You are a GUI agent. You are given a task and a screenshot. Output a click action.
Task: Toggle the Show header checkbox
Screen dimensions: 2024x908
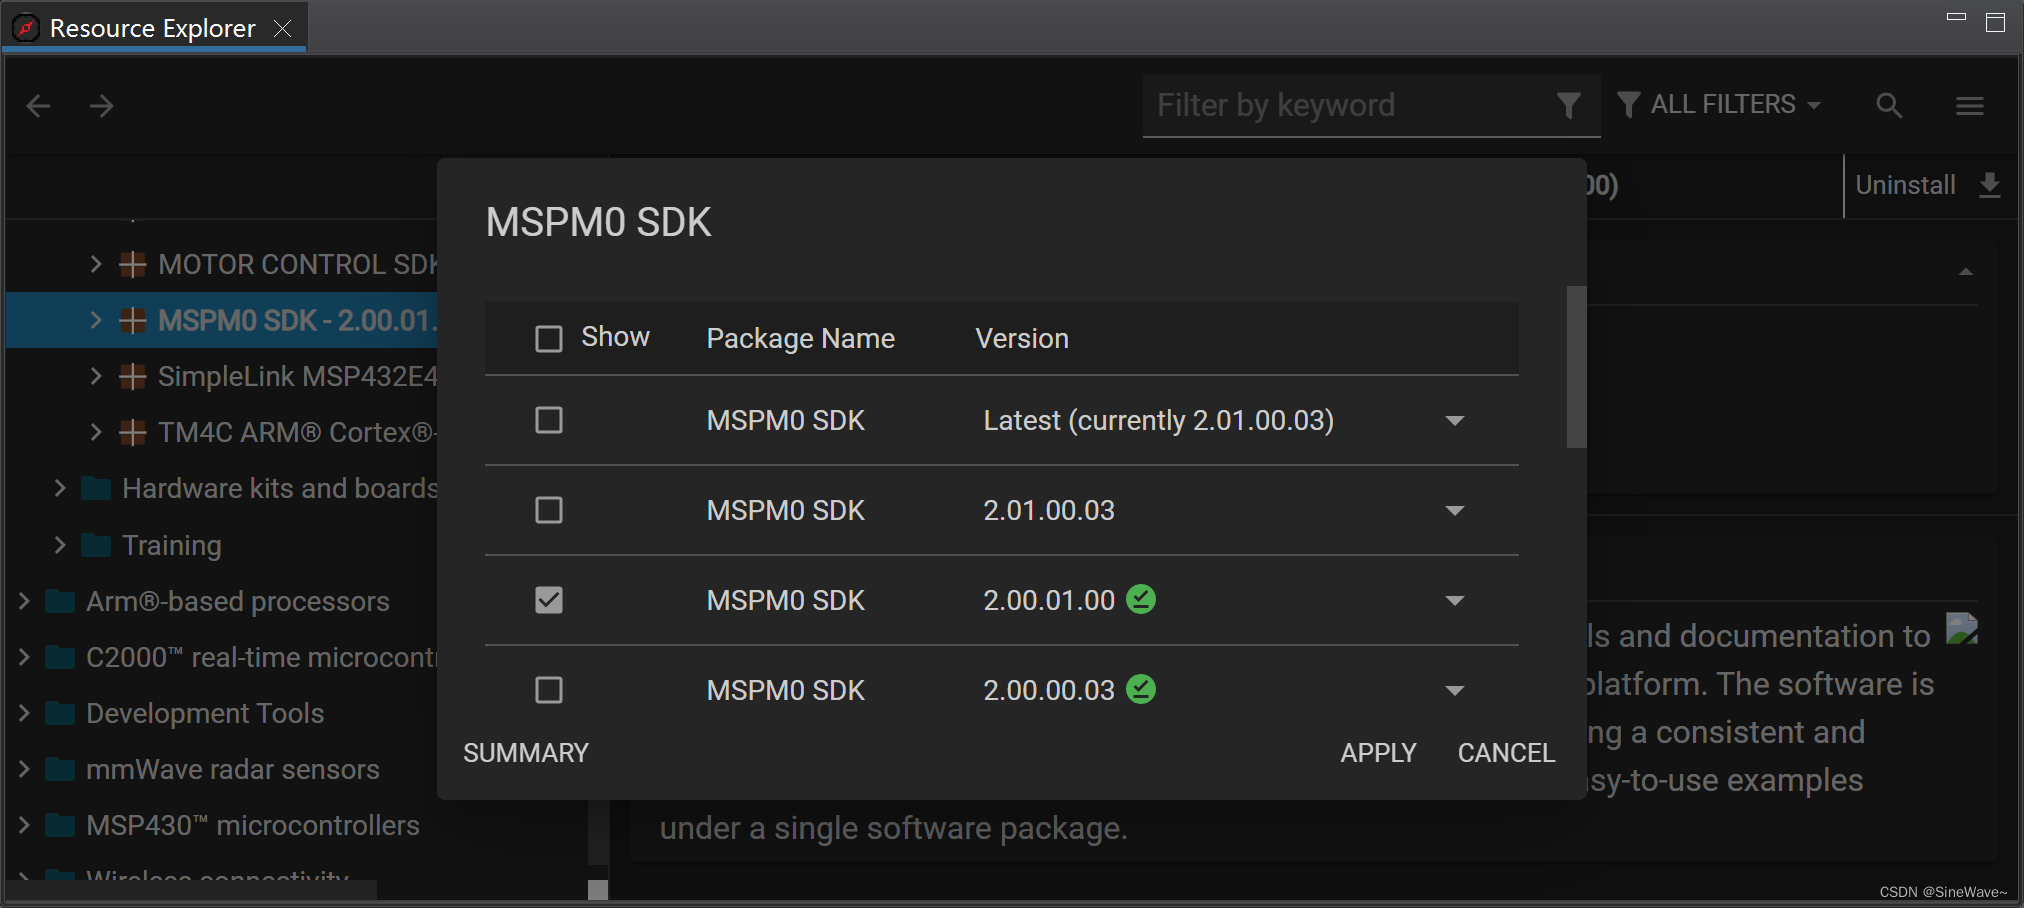[x=549, y=339]
